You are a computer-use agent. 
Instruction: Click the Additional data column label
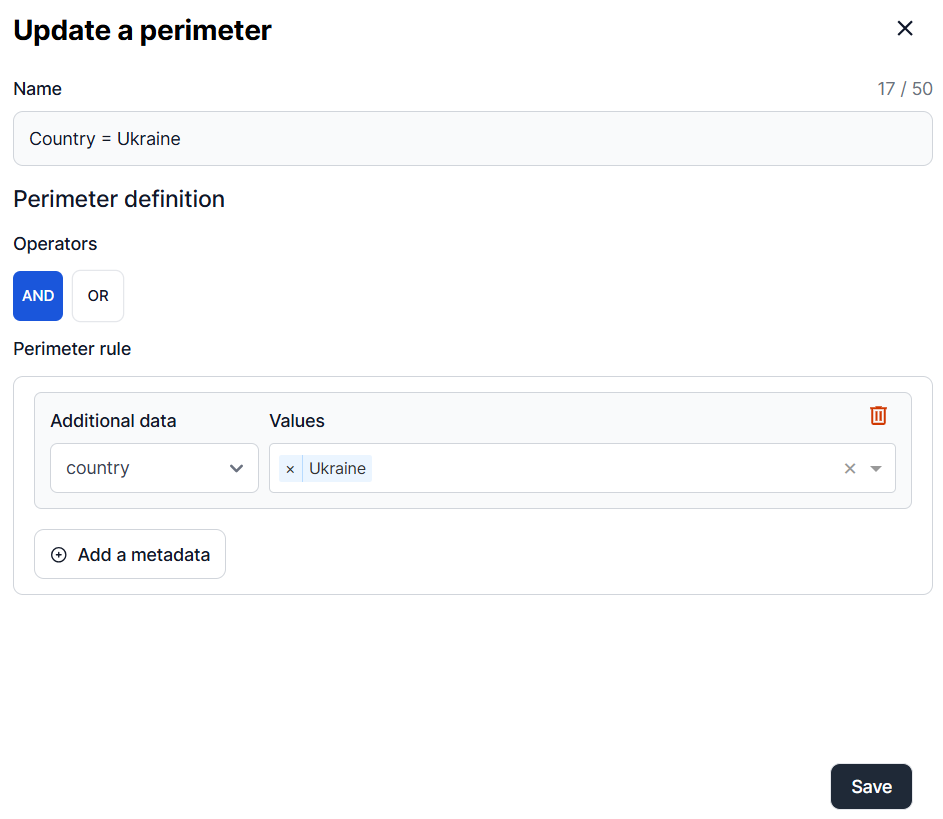113,421
